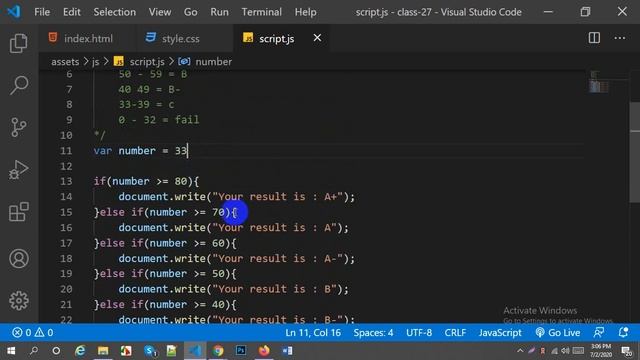This screenshot has width=640, height=360.
Task: Click the comment '33-39 = c'
Action: [146, 104]
